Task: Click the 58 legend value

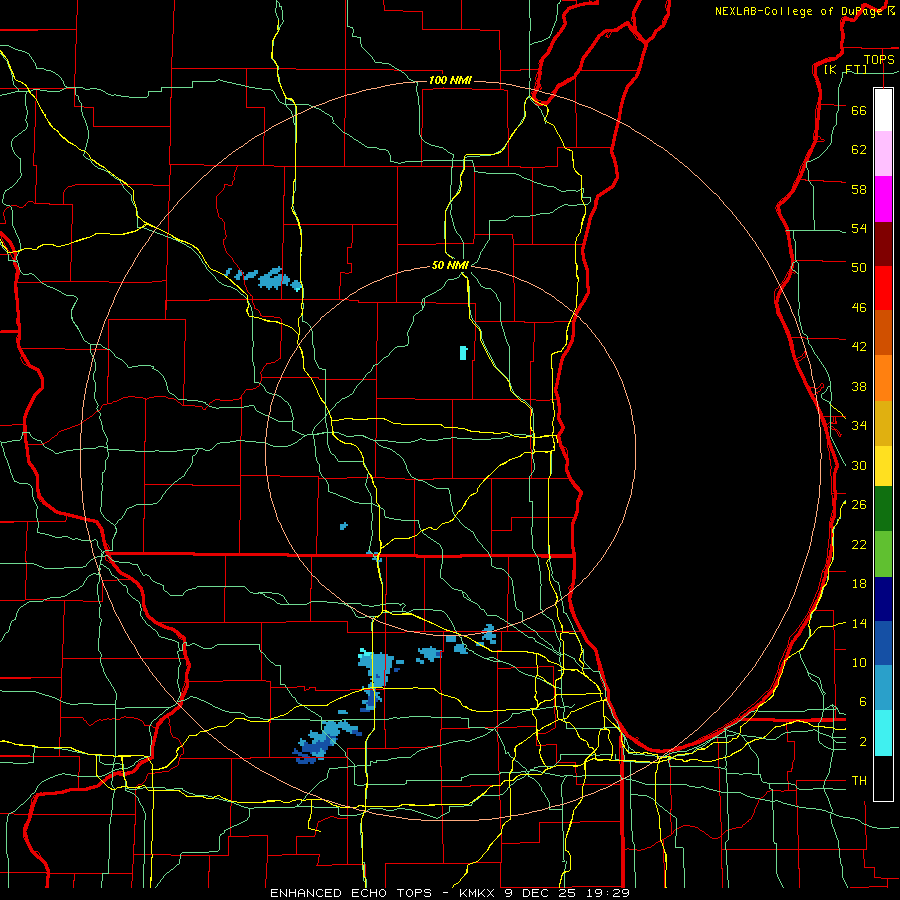Action: pyautogui.click(x=859, y=189)
